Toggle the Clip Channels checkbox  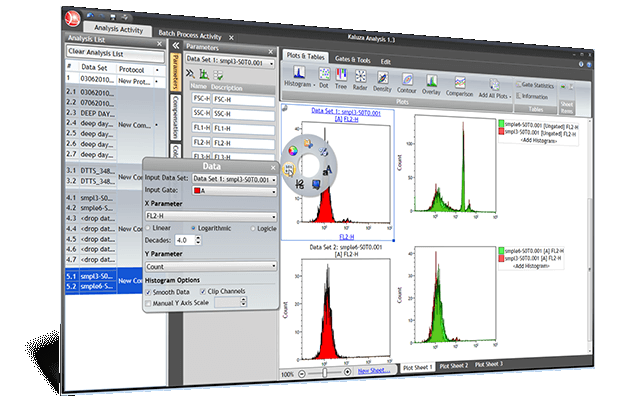coord(203,291)
